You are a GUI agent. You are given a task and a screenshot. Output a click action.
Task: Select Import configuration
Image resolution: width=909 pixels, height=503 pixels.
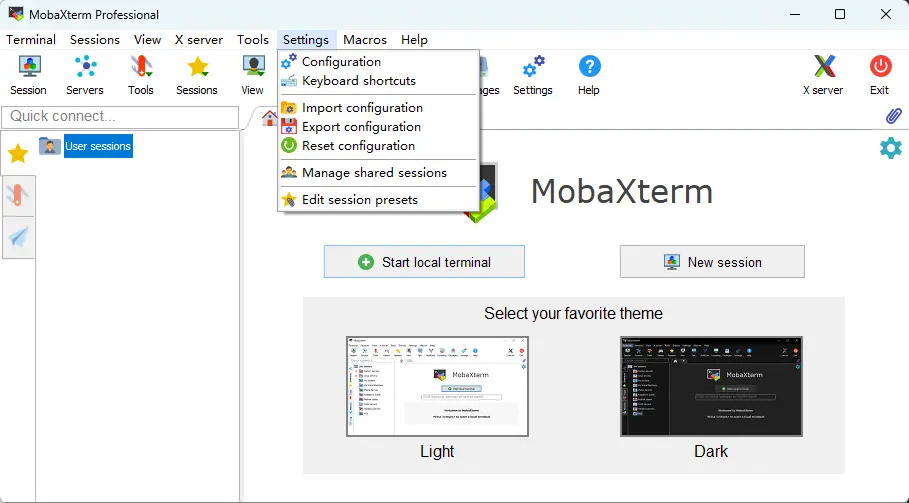379,108
